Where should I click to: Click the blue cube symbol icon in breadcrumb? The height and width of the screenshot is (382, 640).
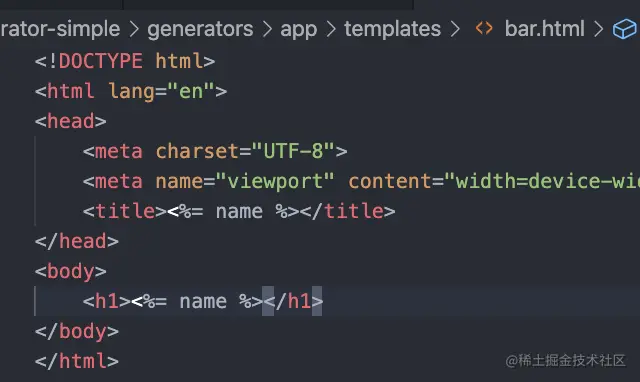coord(624,29)
